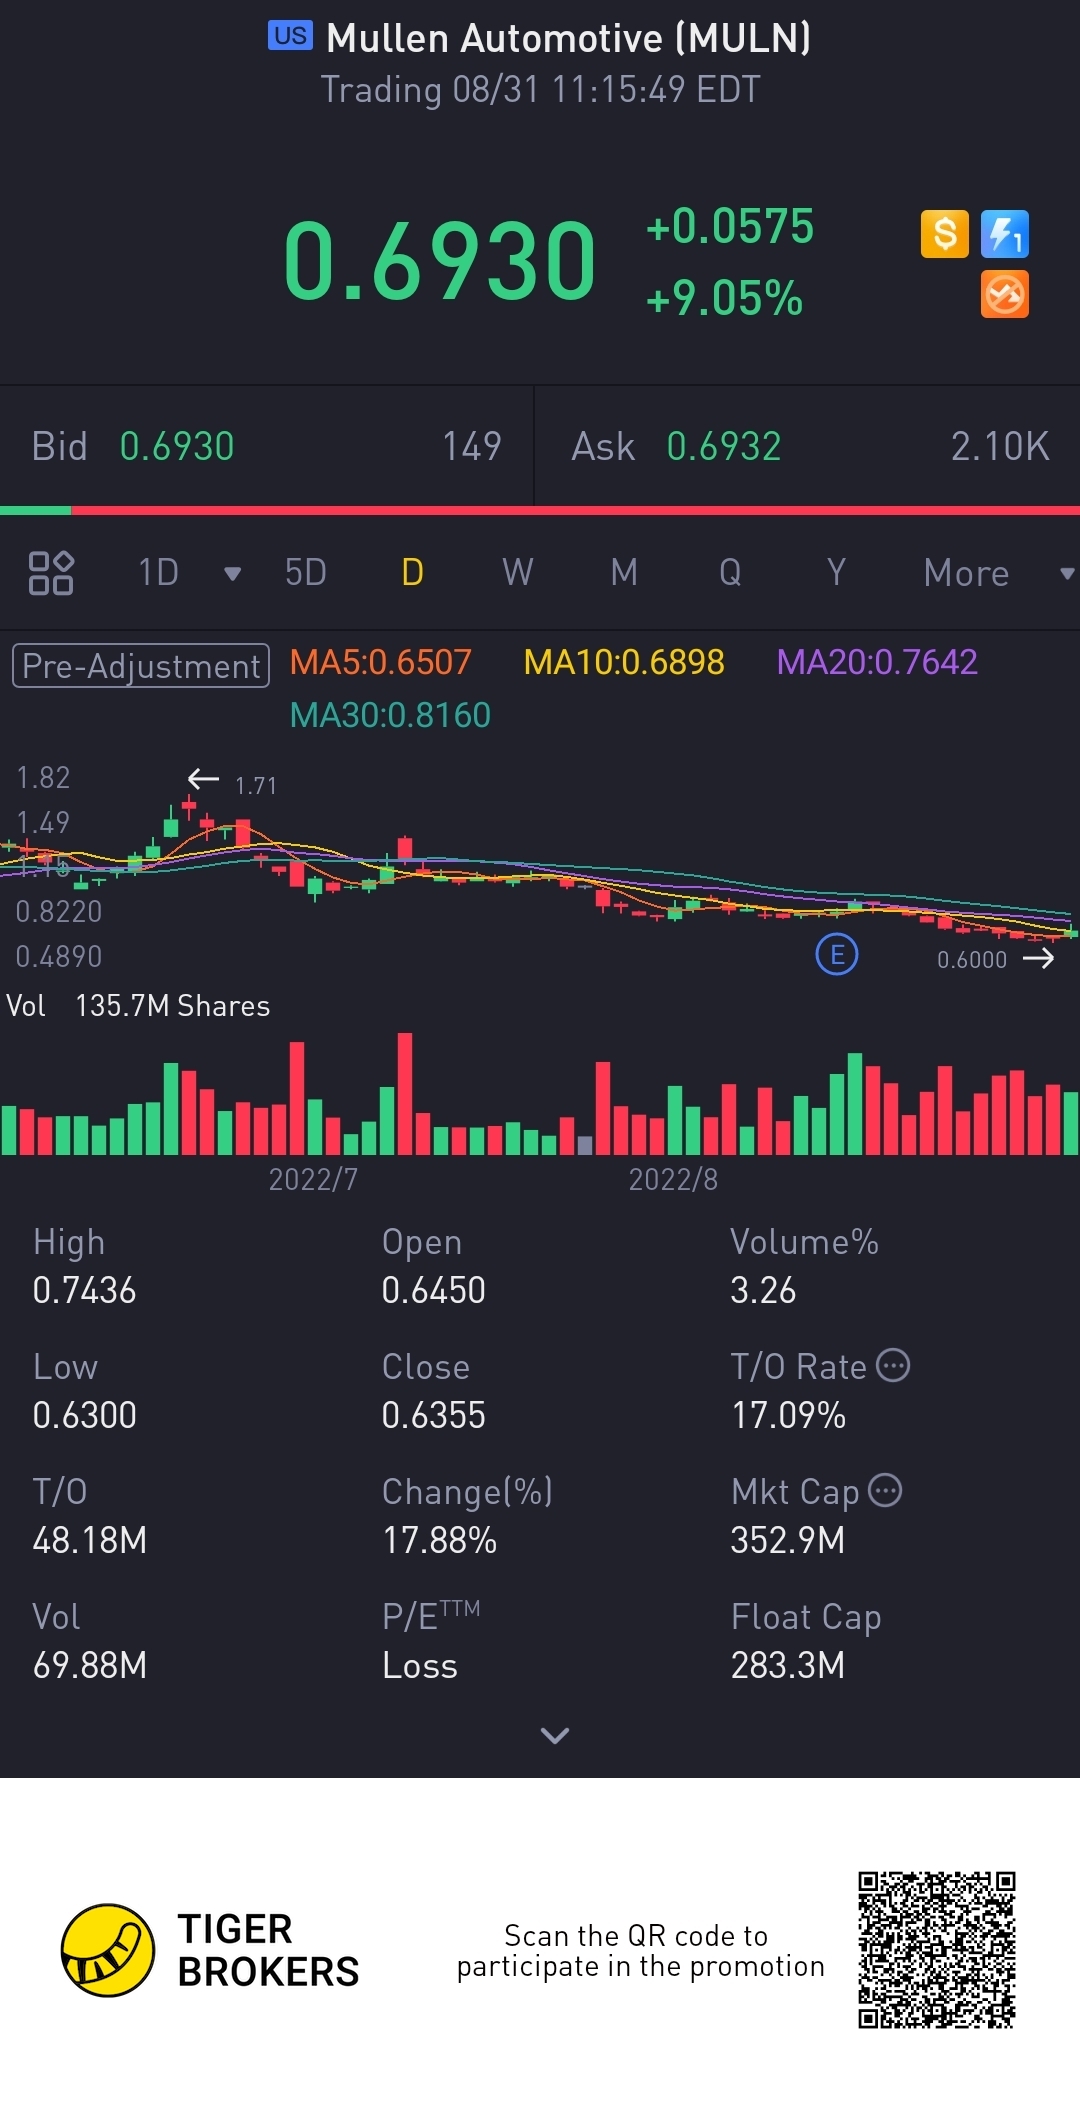Tap the T/O value 48.18M
This screenshot has width=1080, height=2123.
point(90,1540)
